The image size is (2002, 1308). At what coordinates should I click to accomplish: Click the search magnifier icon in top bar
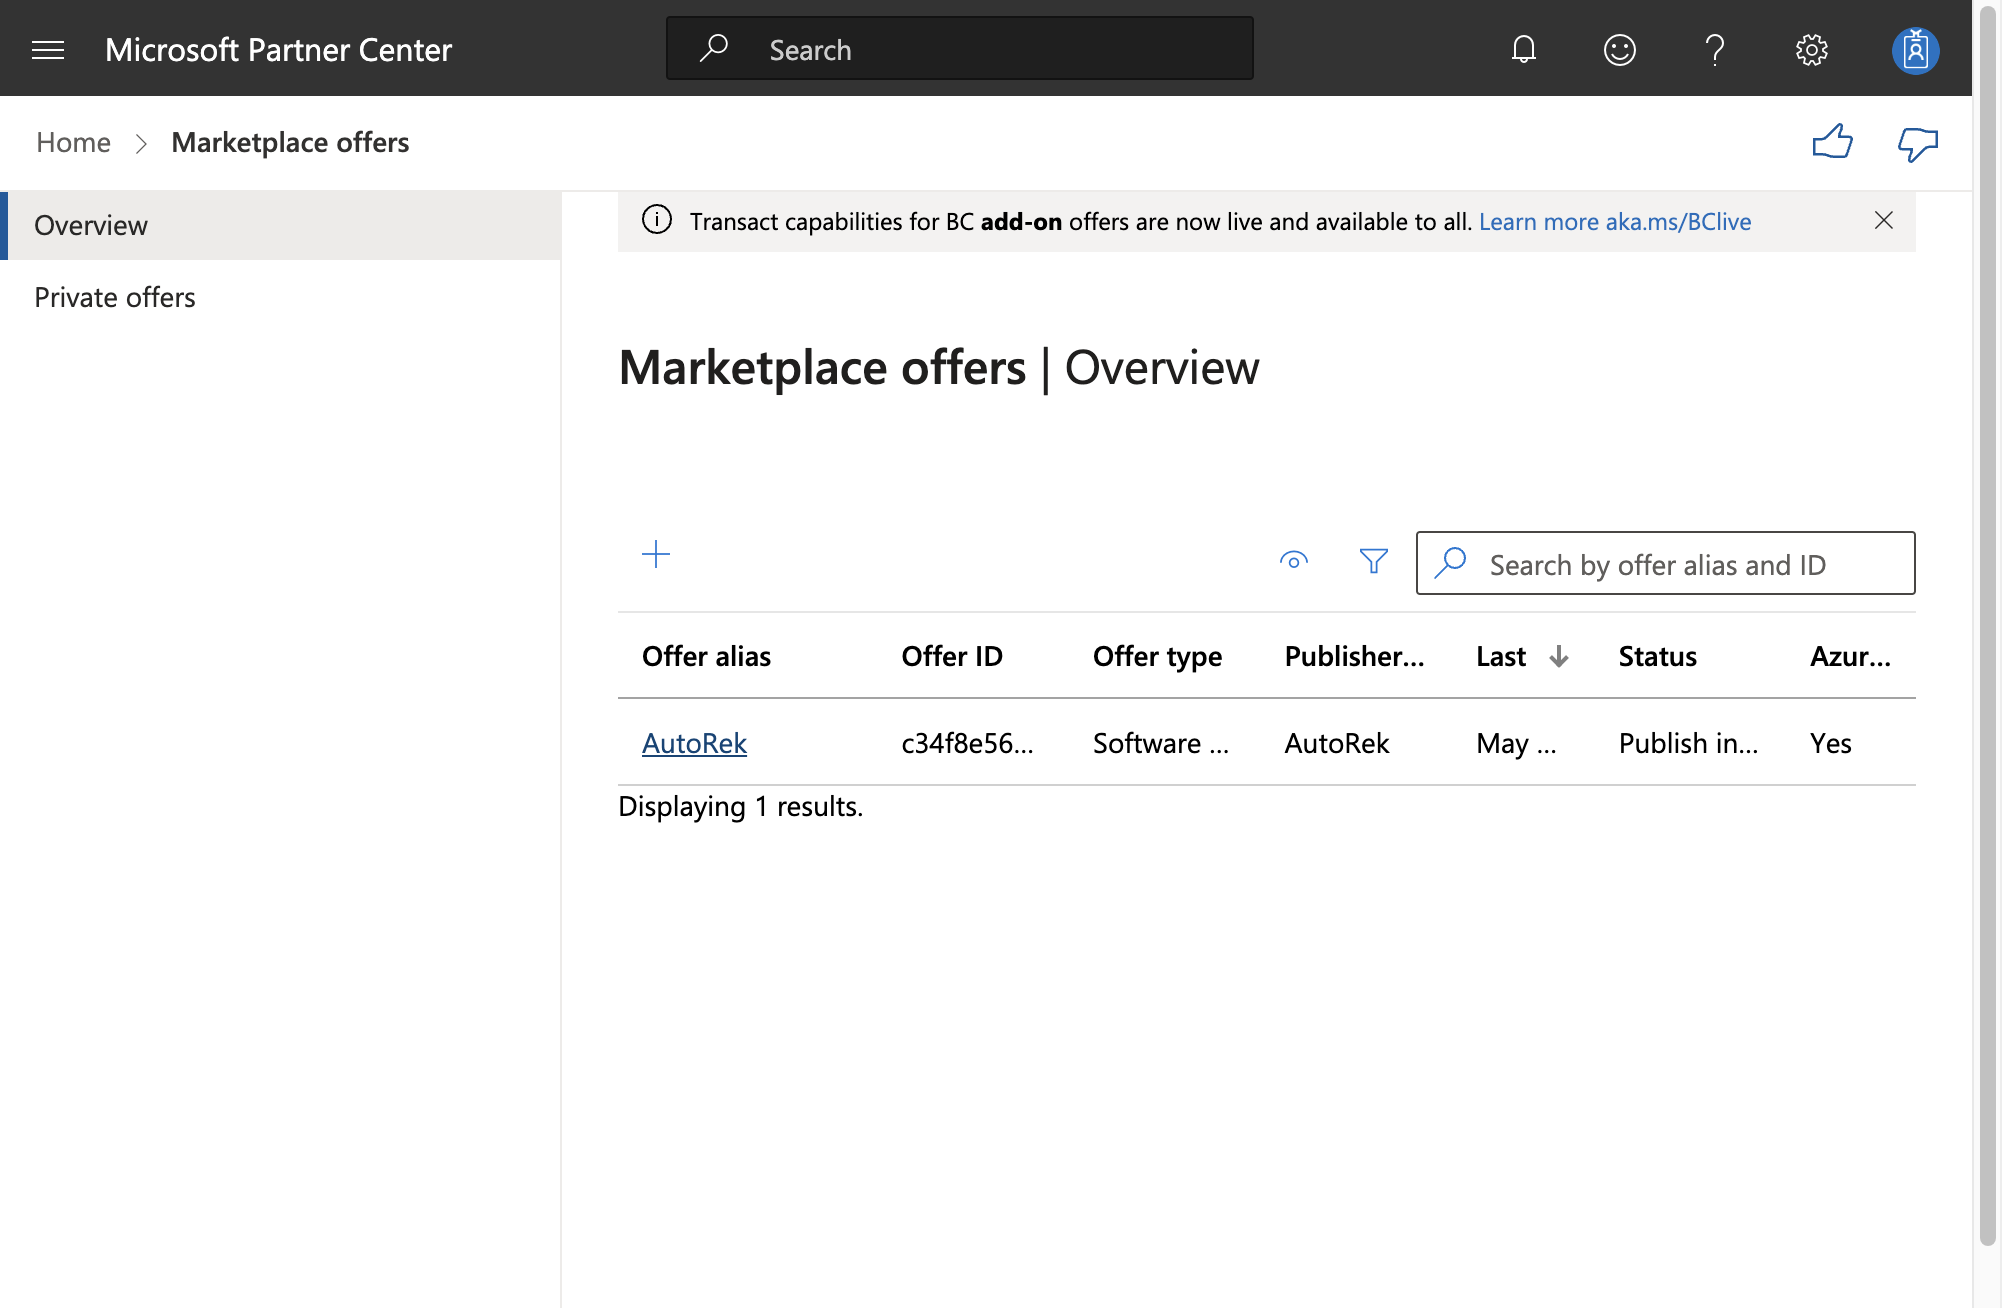pyautogui.click(x=713, y=48)
